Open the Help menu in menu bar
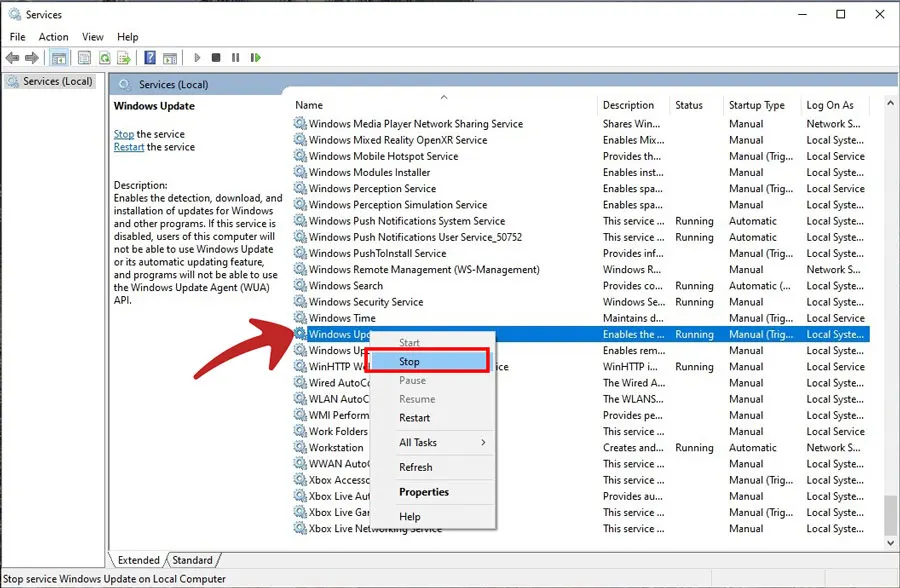Screen dimensions: 900x588 [127, 37]
